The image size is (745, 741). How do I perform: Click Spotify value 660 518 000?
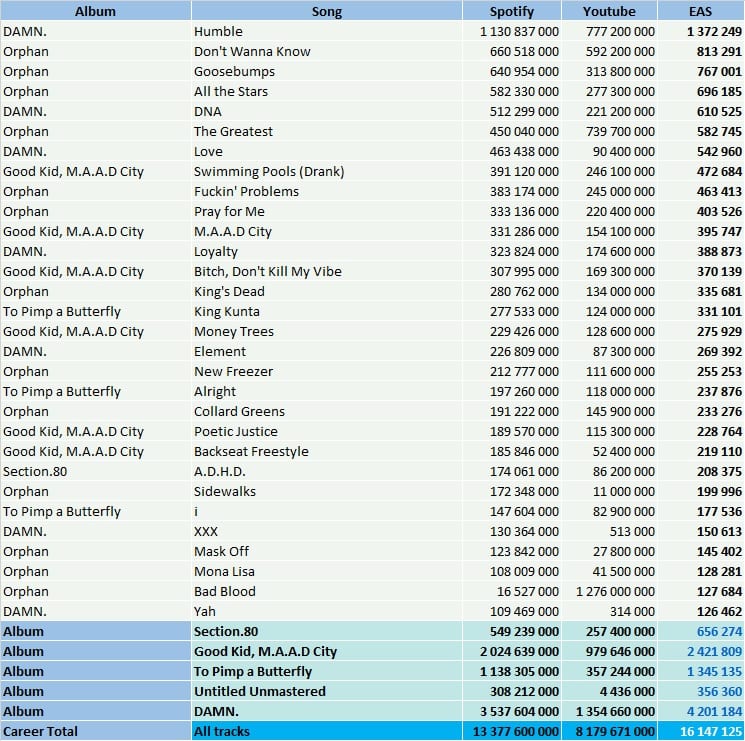pos(524,51)
